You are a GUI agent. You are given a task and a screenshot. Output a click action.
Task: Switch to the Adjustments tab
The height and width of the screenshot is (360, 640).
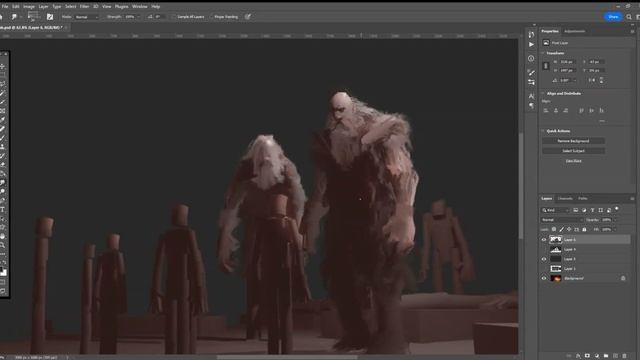coord(574,31)
